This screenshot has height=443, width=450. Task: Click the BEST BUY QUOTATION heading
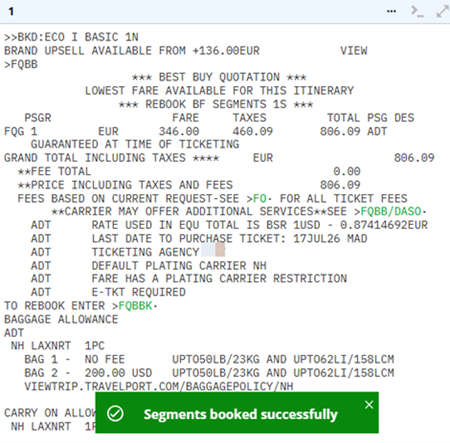coord(219,77)
